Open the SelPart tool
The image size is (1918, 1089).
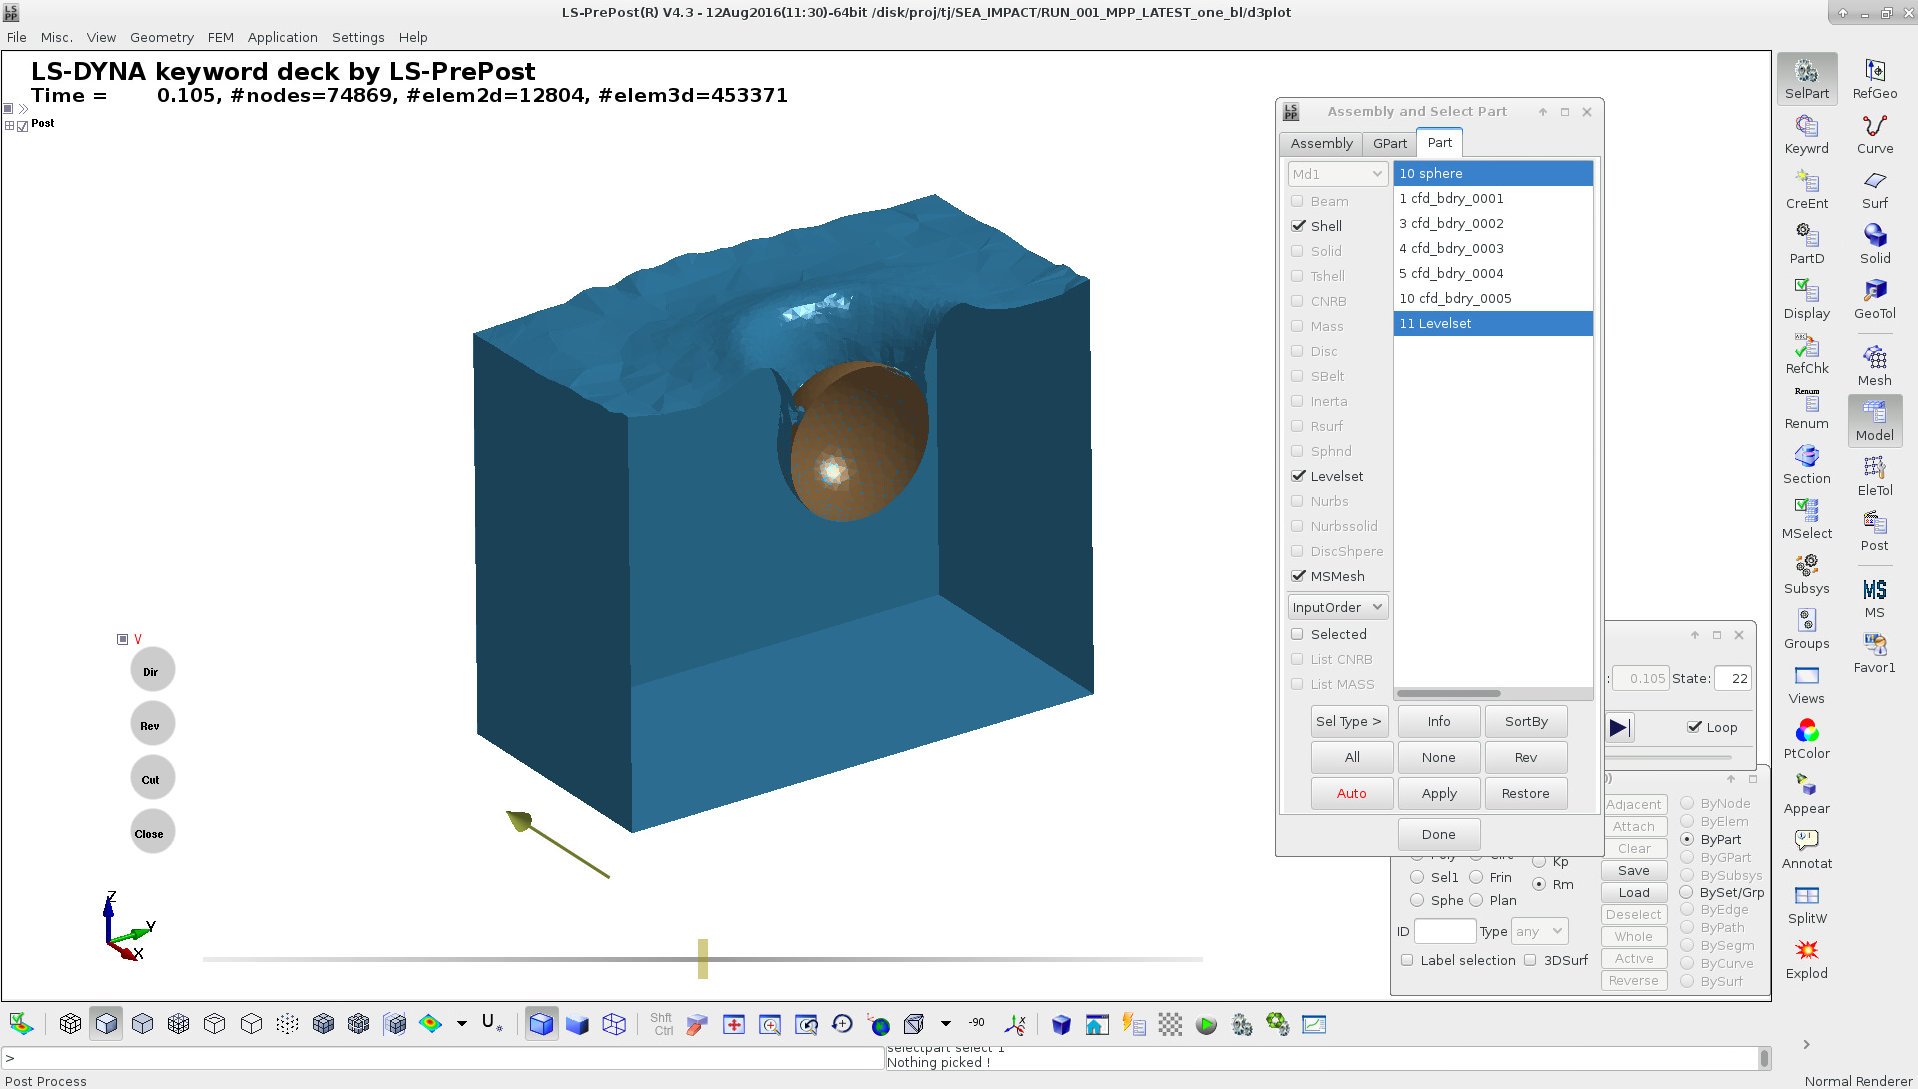tap(1806, 78)
